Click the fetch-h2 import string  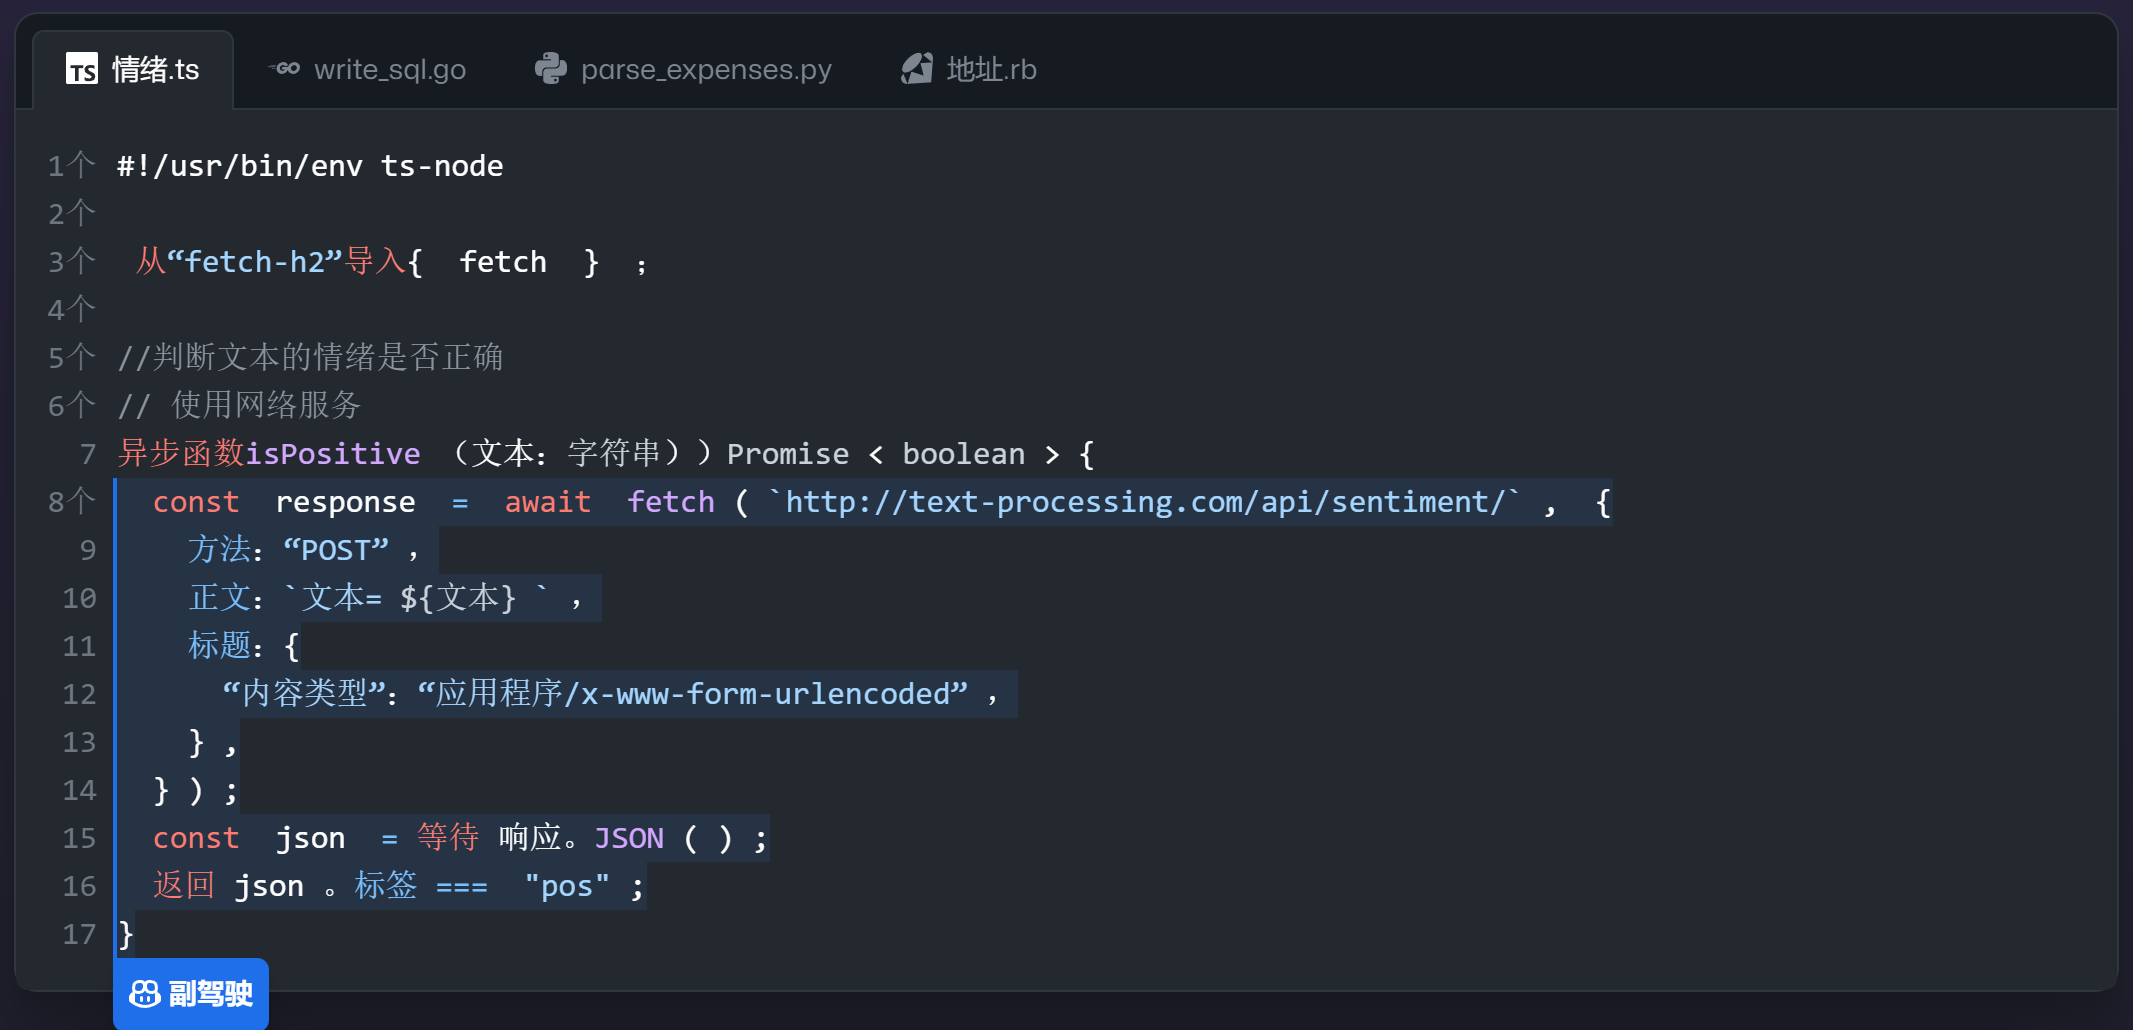pos(255,262)
